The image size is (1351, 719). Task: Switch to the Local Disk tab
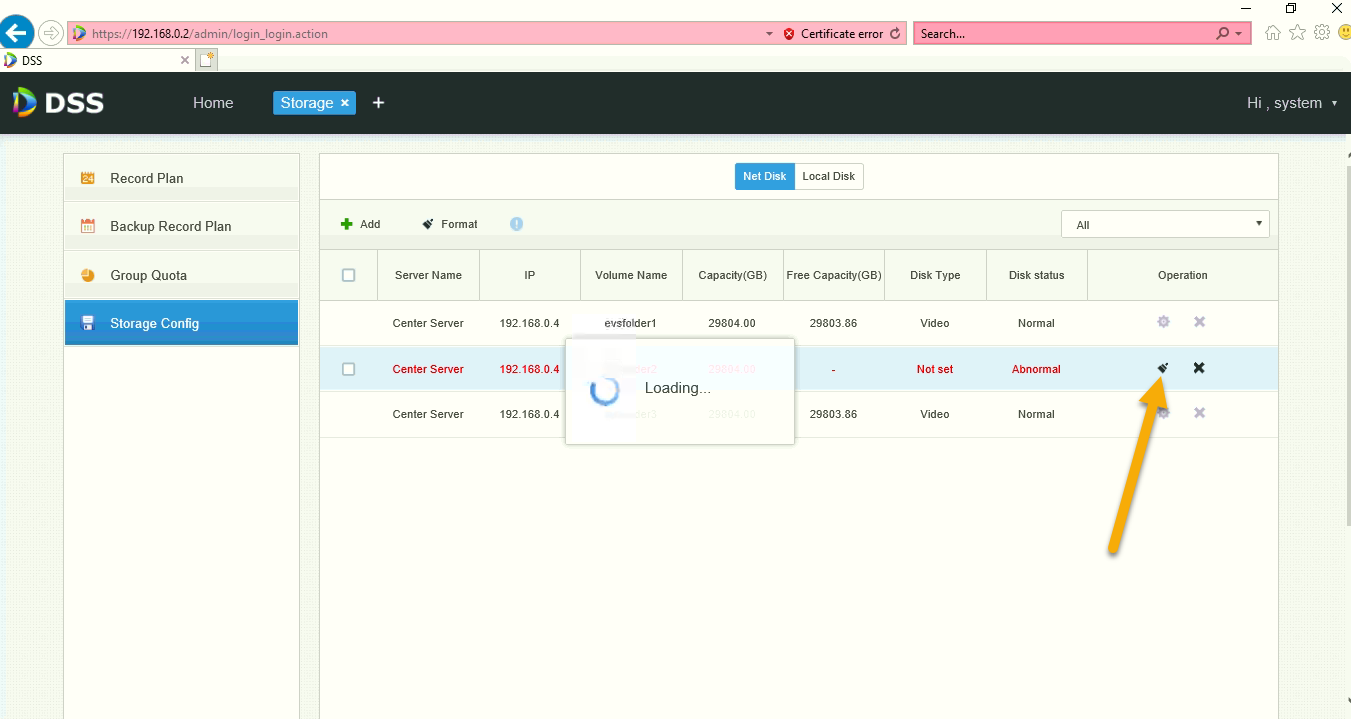(829, 176)
